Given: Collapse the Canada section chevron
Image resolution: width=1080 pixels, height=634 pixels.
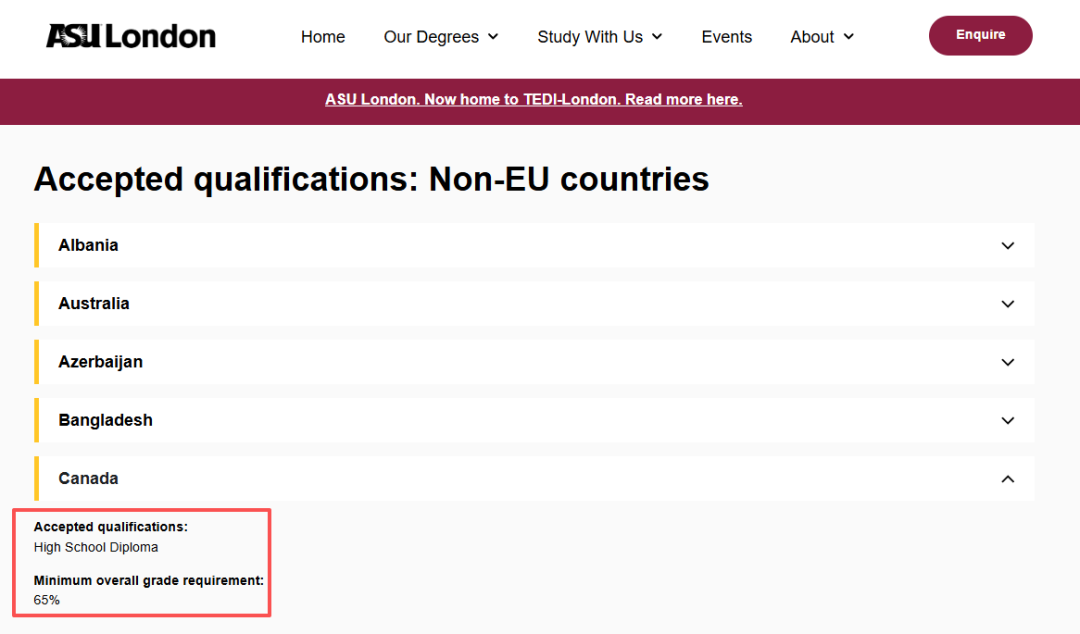Looking at the screenshot, I should [x=1008, y=479].
